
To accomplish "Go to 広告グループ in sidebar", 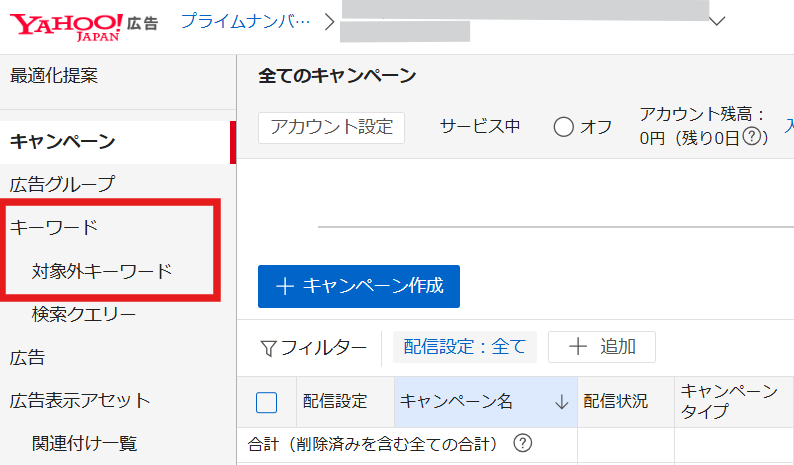I will click(62, 184).
